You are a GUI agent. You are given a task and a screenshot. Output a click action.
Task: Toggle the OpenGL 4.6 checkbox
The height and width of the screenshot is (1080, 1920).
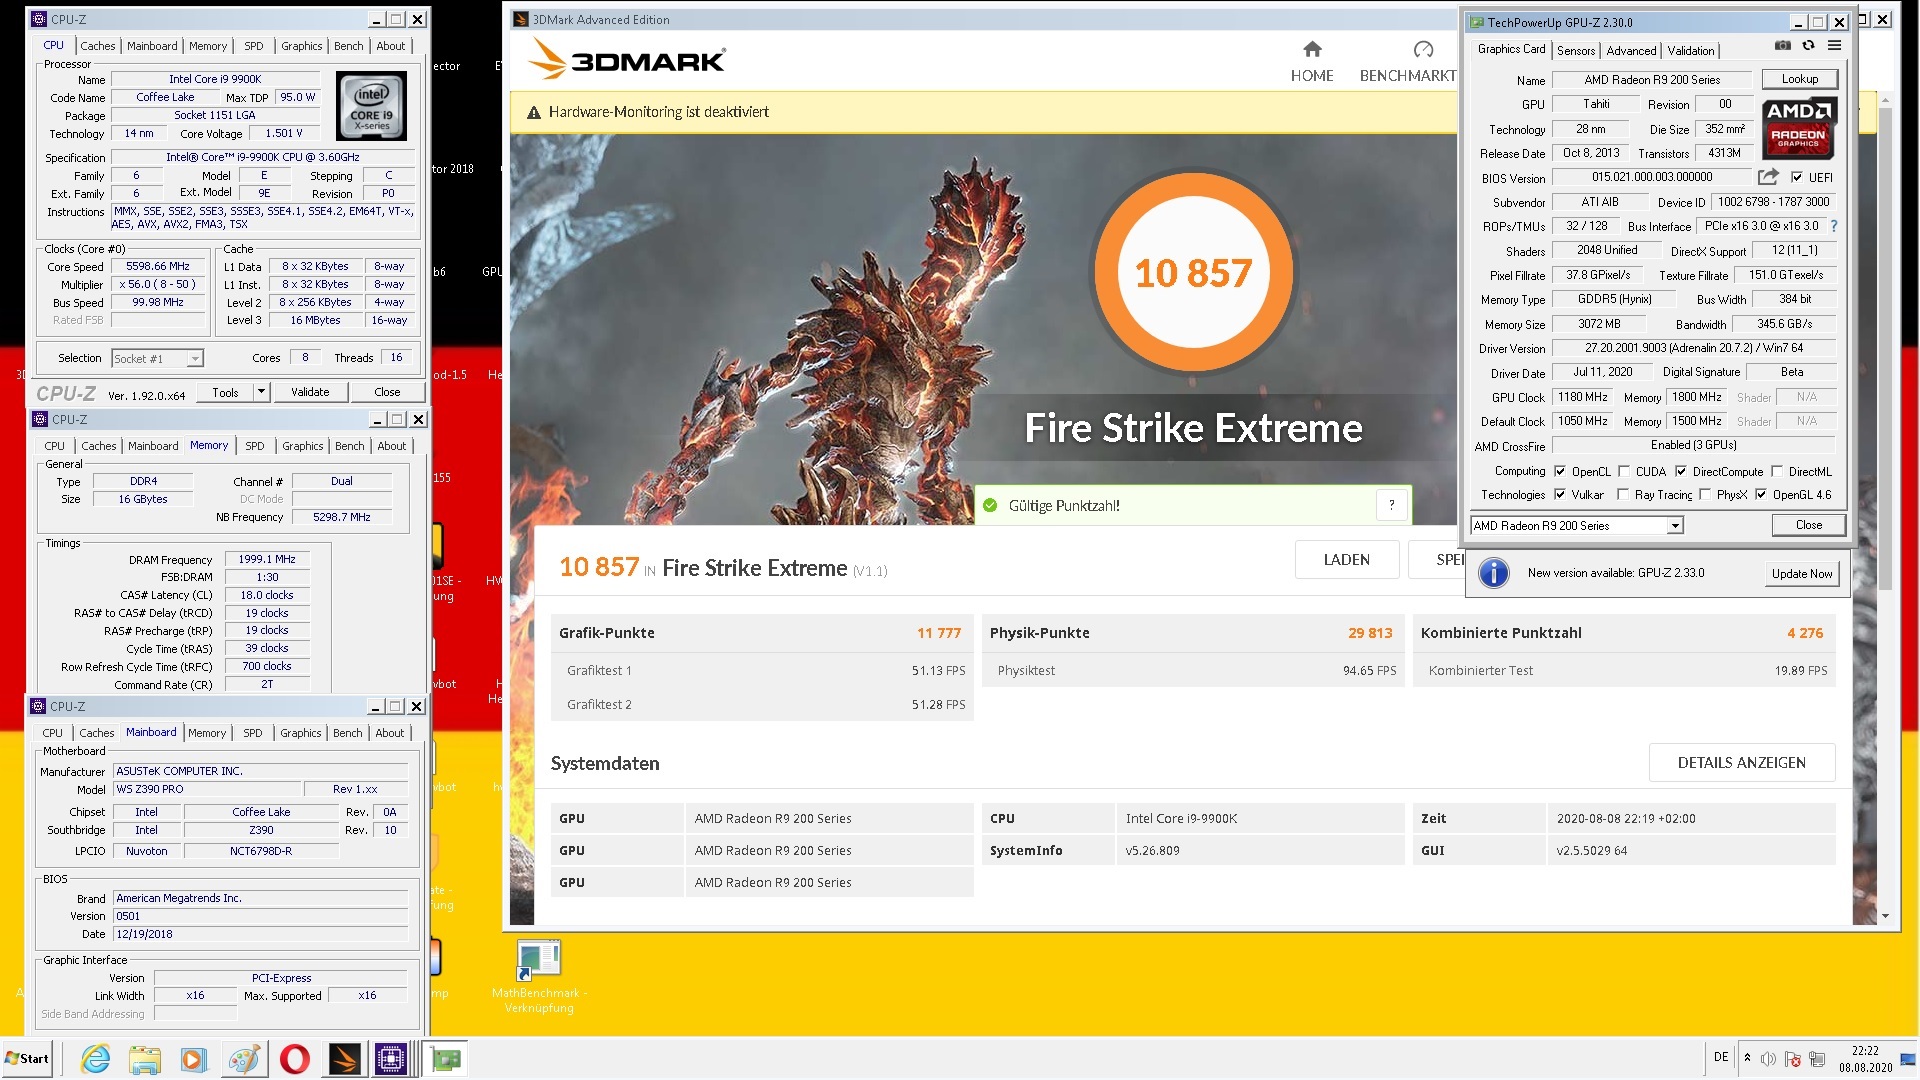tap(1760, 494)
